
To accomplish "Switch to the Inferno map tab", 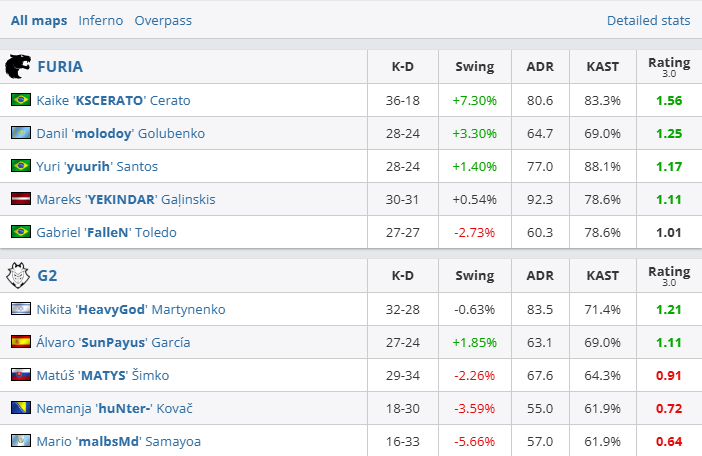I will (101, 20).
